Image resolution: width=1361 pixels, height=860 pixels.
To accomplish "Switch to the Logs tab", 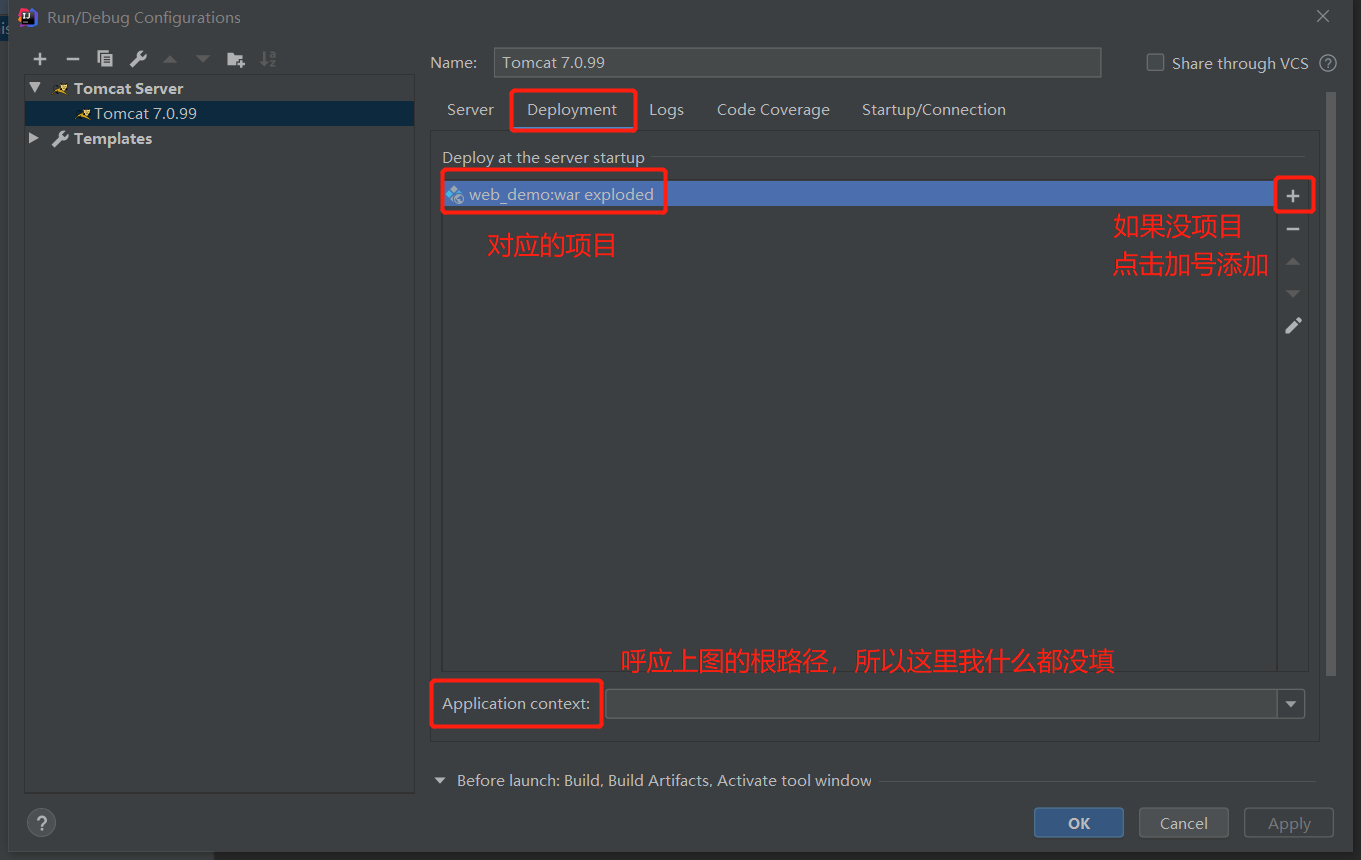I will coord(666,110).
